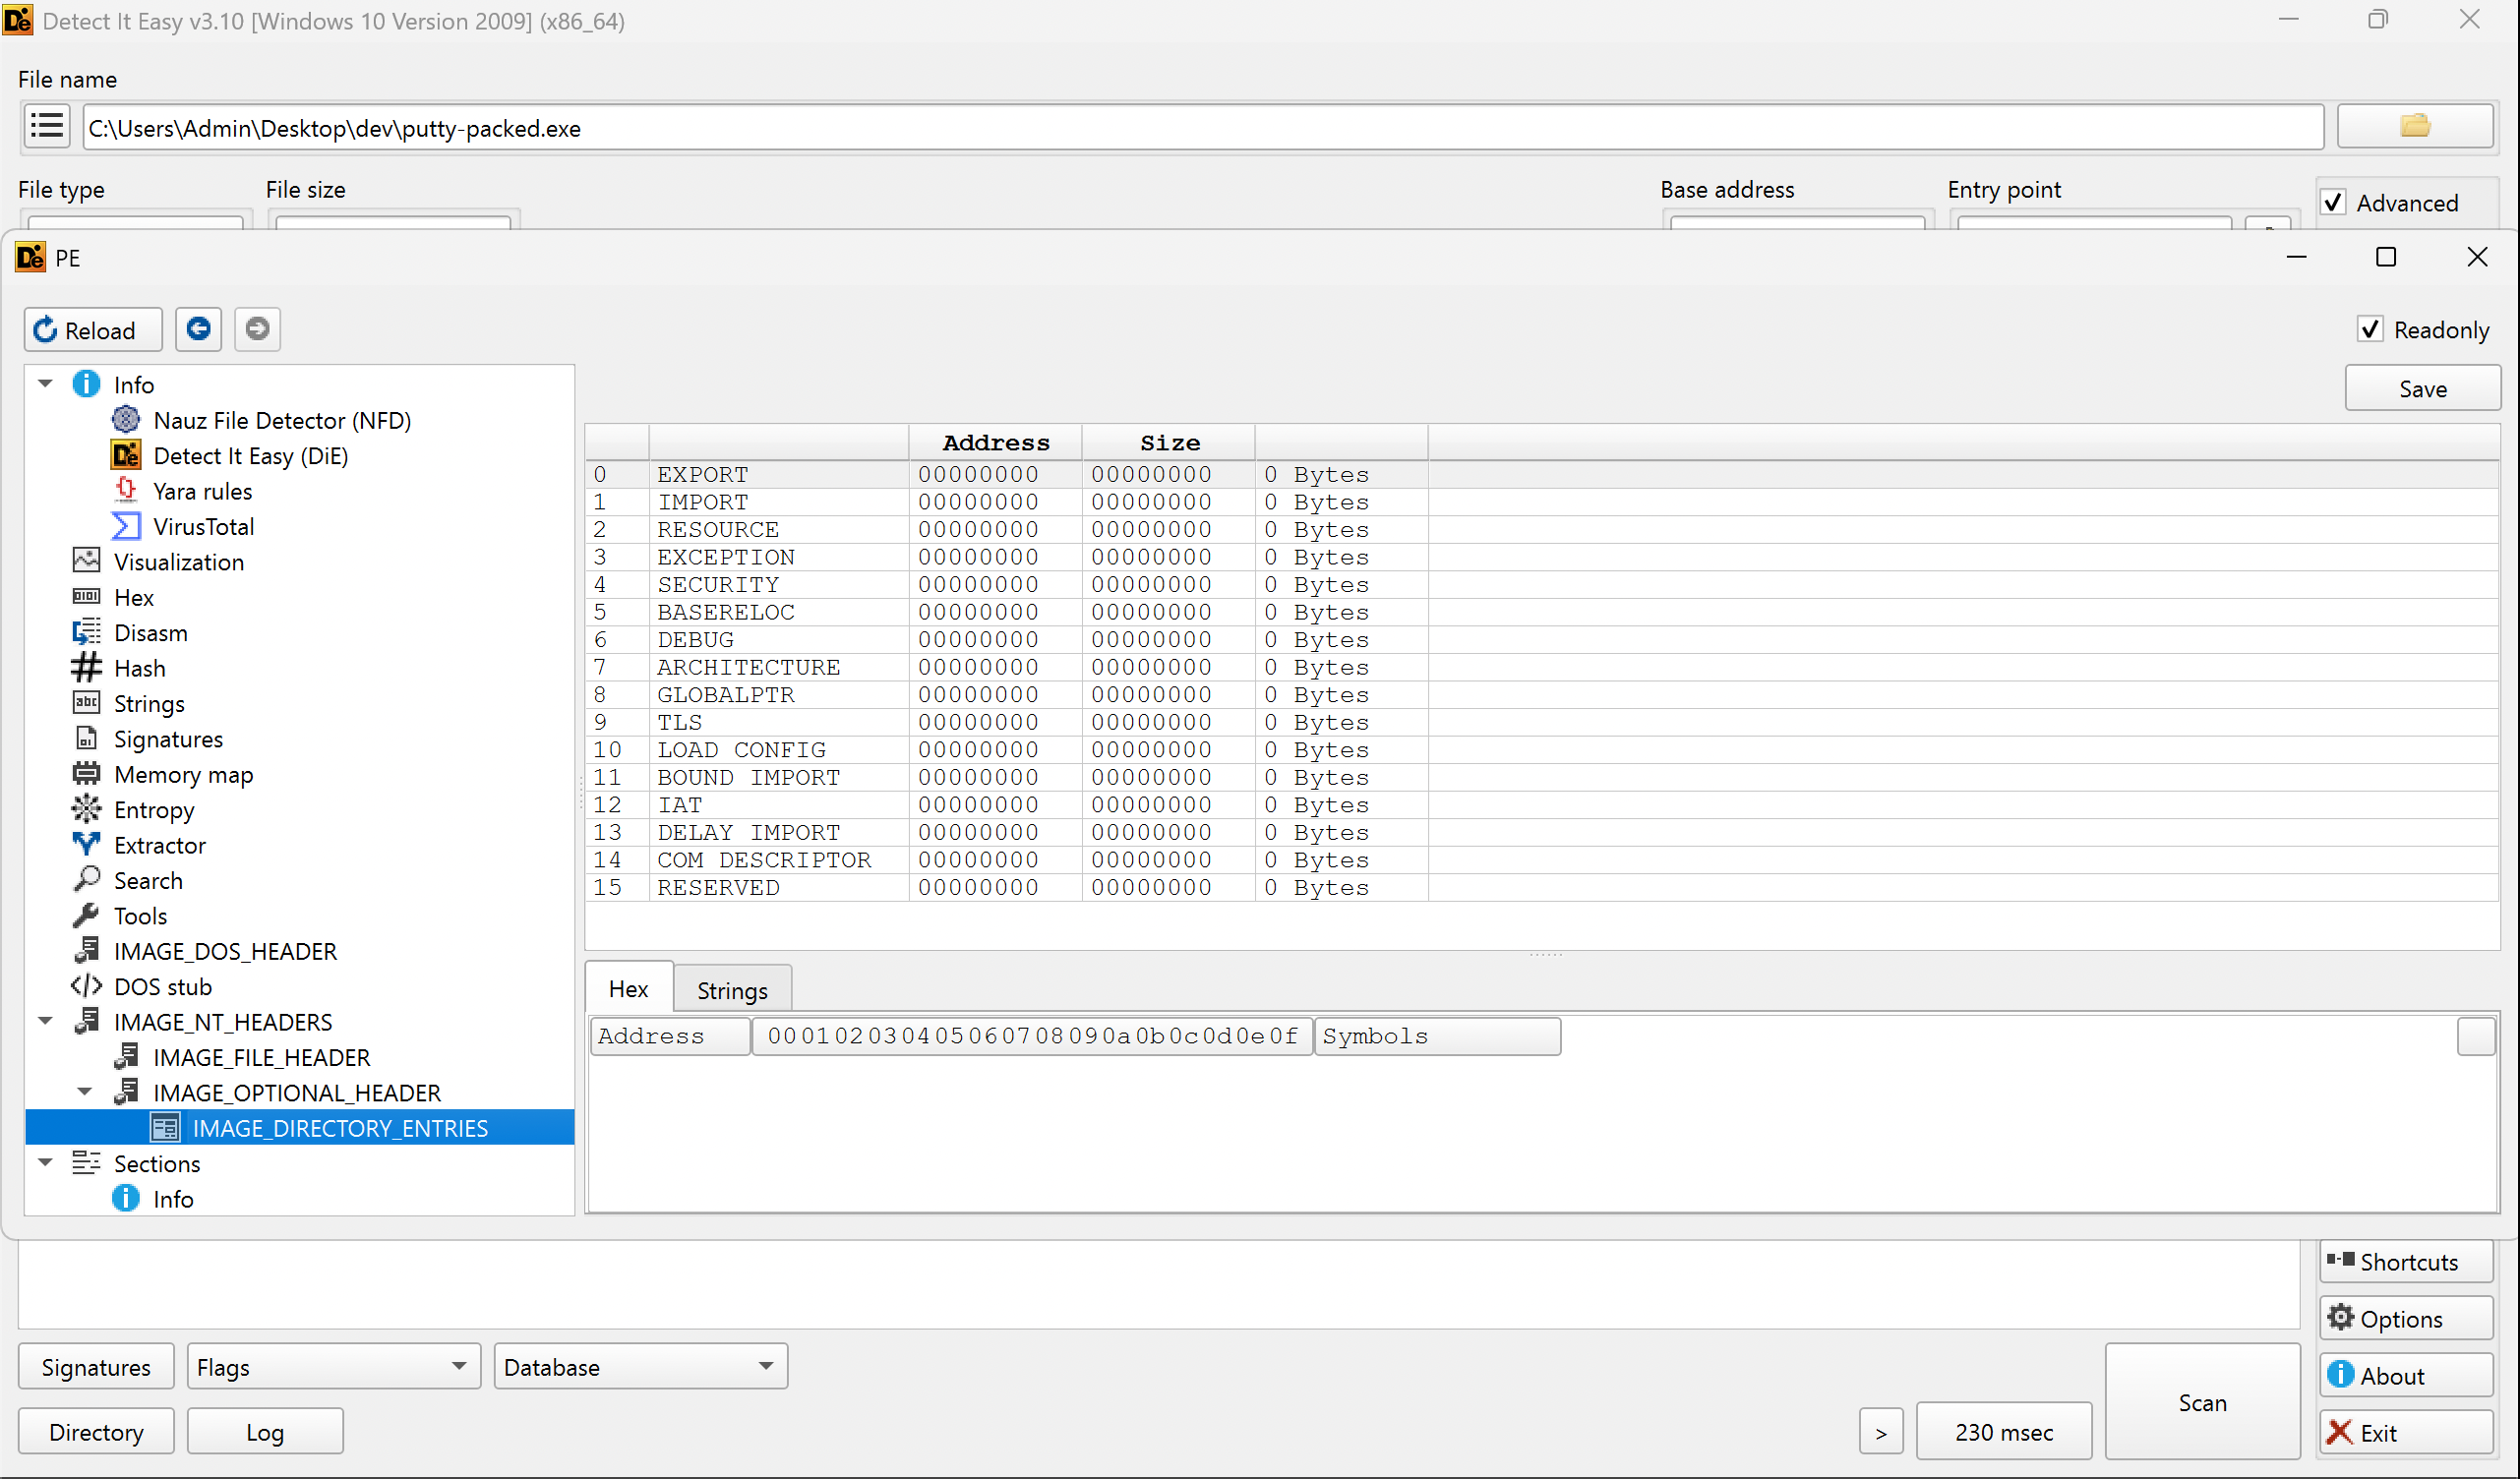Viewport: 2520px width, 1479px height.
Task: Collapse IMAGE_OPTIONAL_HEADER node
Action: [85, 1093]
